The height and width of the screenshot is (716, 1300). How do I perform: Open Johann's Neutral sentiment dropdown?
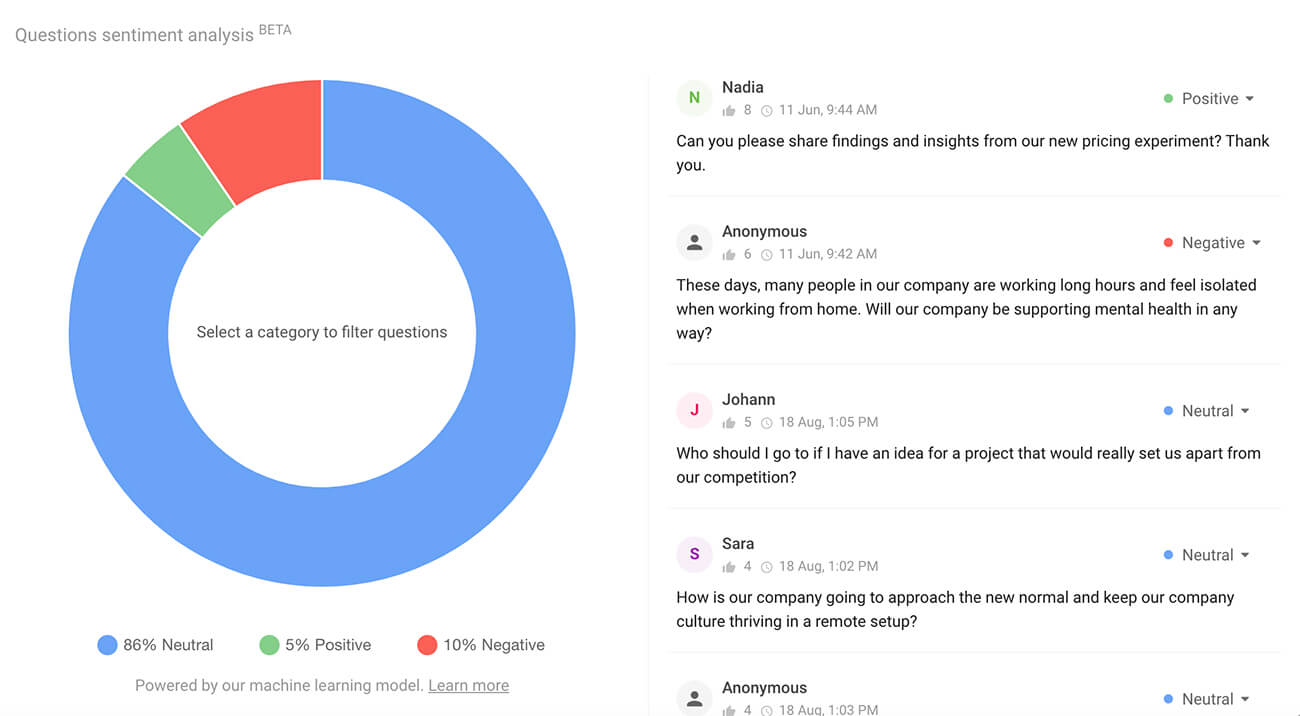(1208, 411)
